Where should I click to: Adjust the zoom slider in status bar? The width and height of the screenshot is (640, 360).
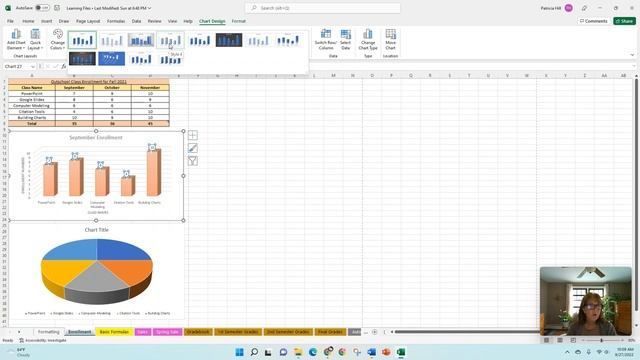(602, 340)
